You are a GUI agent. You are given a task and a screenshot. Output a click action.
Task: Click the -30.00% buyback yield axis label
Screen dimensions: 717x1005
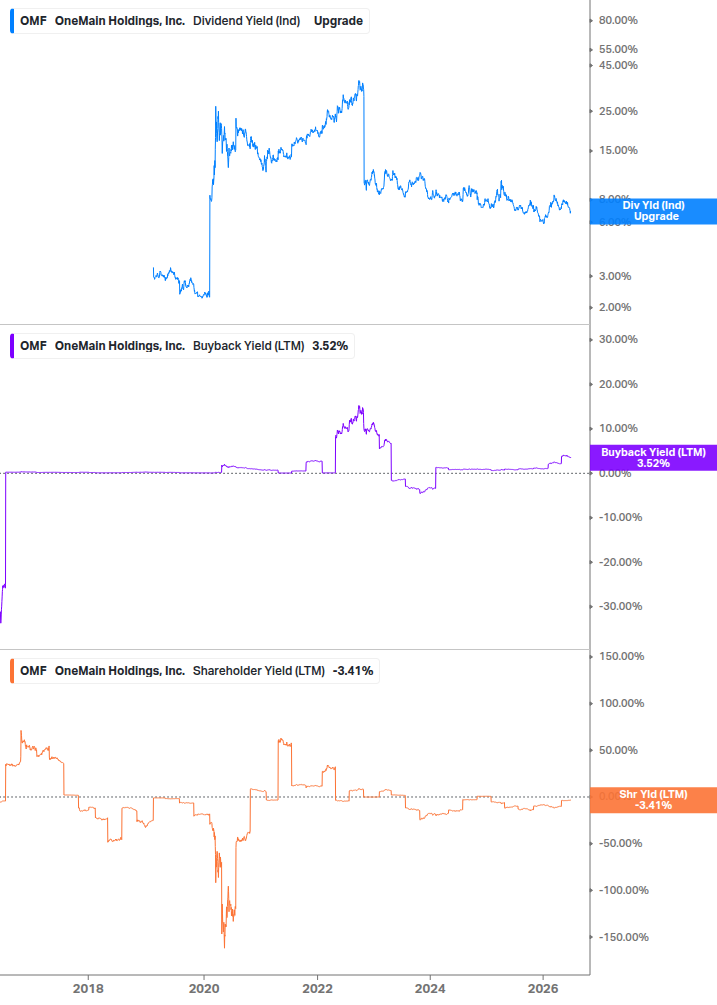(620, 606)
